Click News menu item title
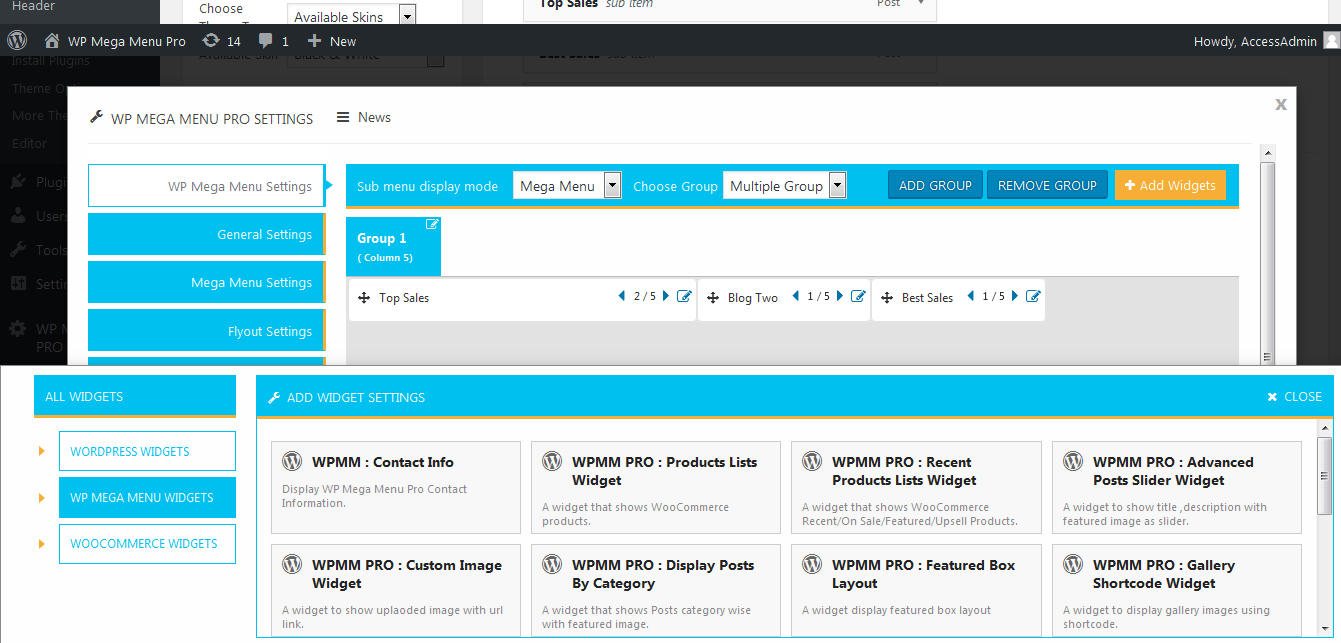1341x643 pixels. pyautogui.click(x=374, y=117)
